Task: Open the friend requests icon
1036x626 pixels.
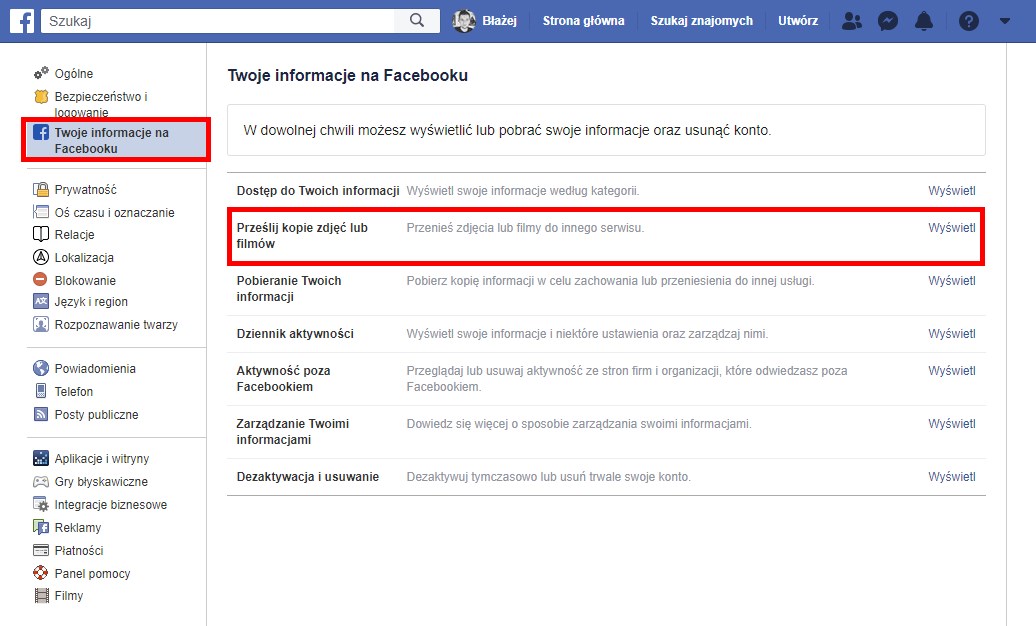Action: tap(852, 21)
